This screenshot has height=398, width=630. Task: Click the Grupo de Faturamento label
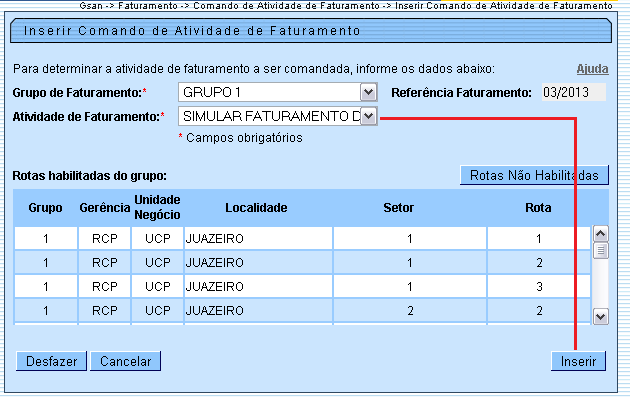pos(80,93)
